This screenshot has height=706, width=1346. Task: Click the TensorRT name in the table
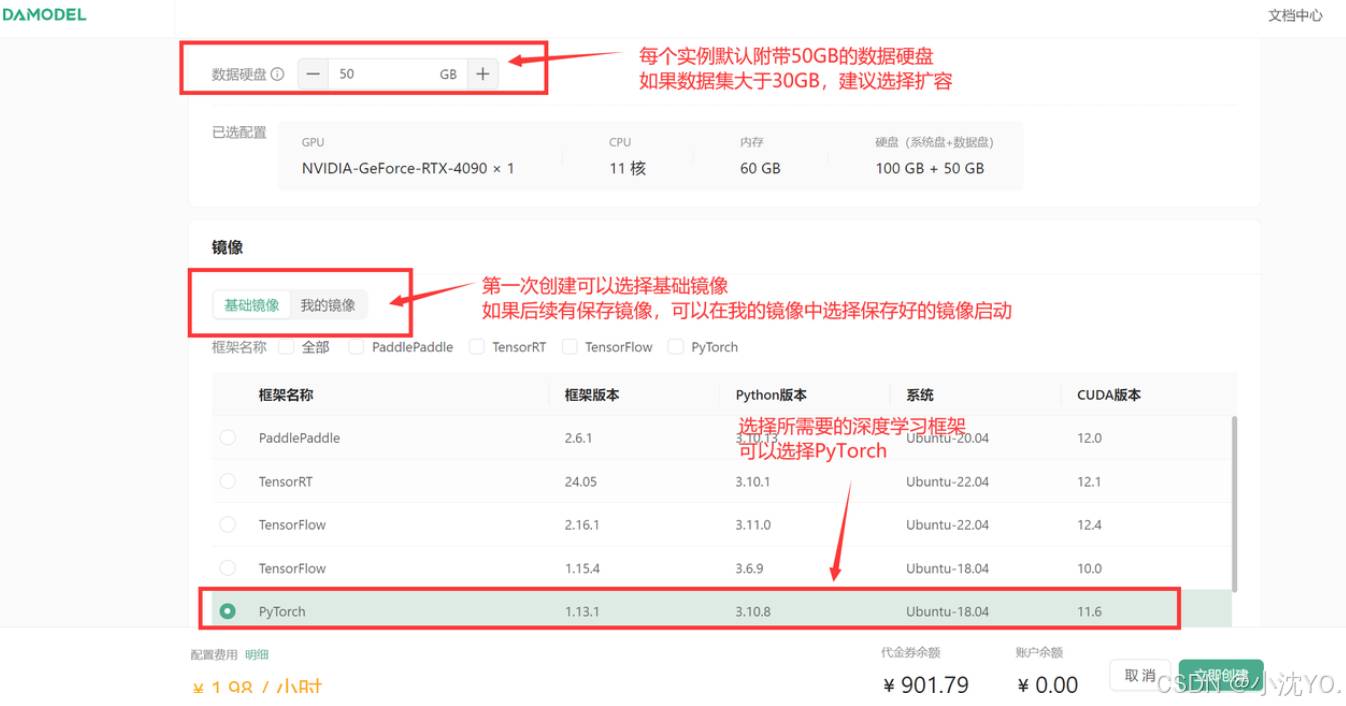point(285,481)
